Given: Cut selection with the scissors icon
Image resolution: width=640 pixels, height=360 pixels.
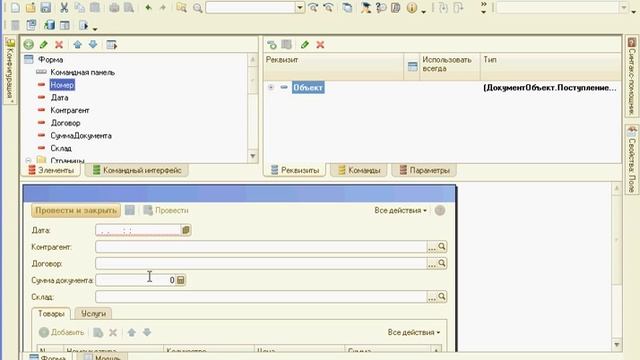Looking at the screenshot, I should [64, 7].
